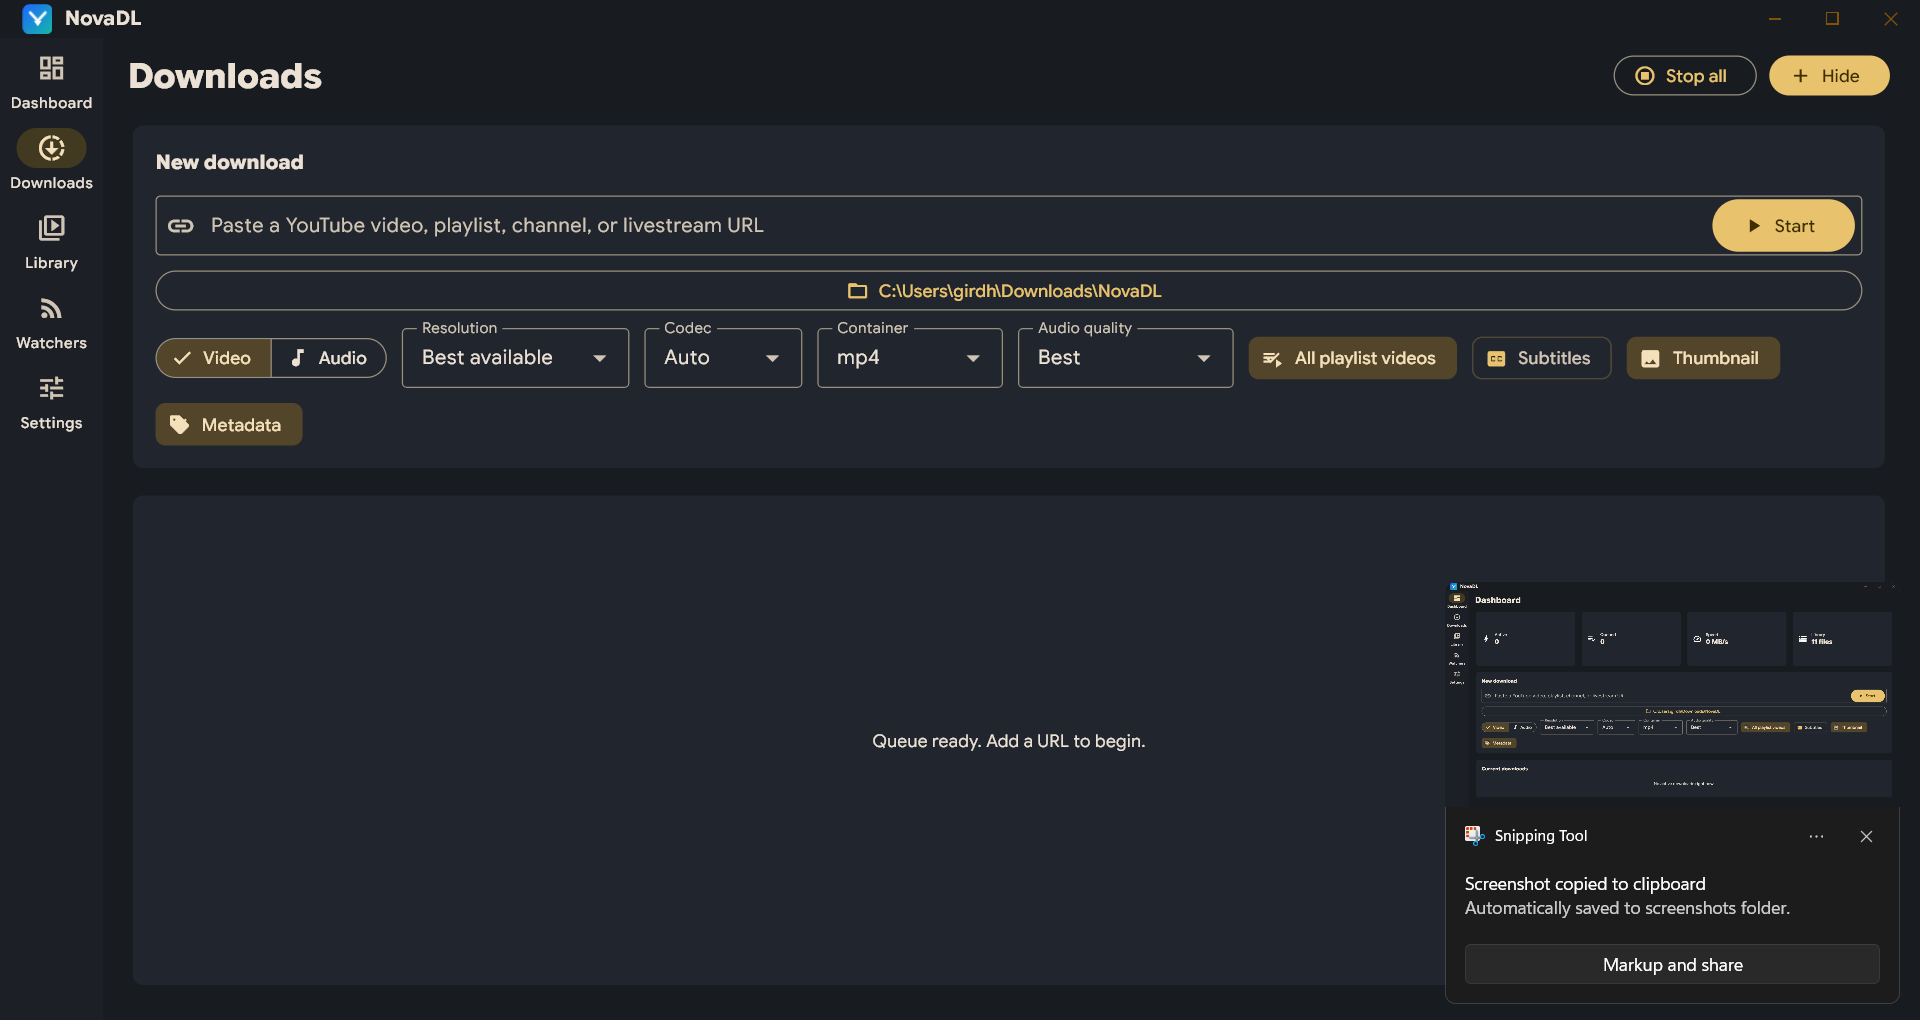The height and width of the screenshot is (1020, 1920).
Task: Select Video mode toggle
Action: (x=214, y=358)
